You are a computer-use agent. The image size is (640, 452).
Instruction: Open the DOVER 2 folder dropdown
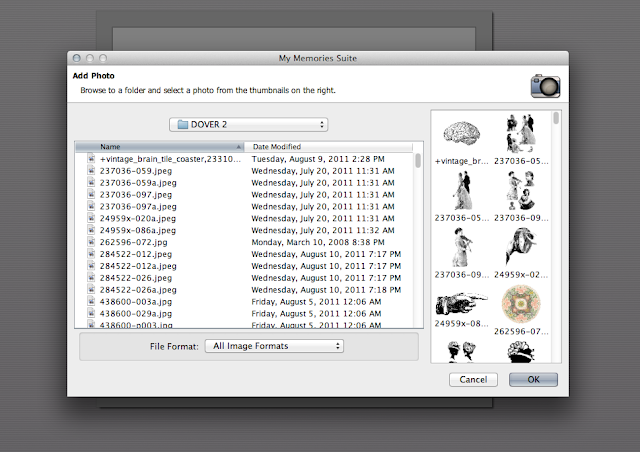click(x=248, y=125)
